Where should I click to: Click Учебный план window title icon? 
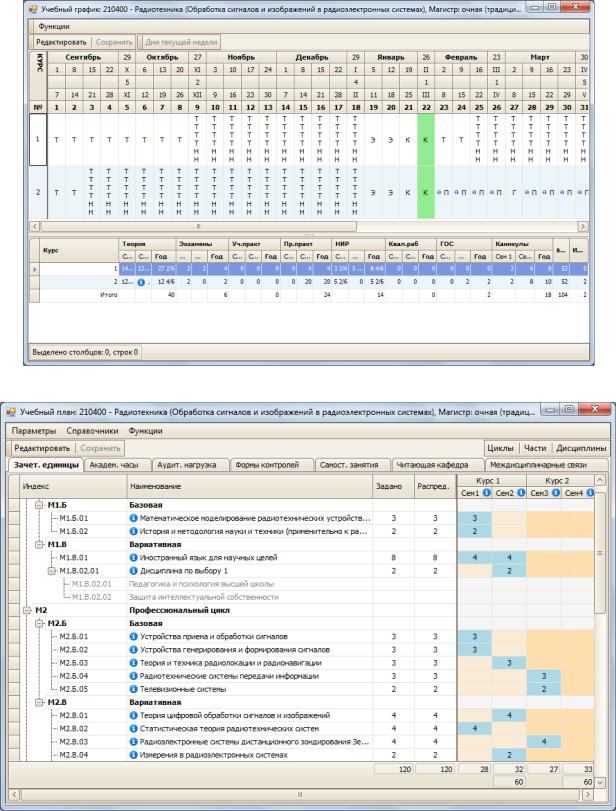tap(11, 412)
